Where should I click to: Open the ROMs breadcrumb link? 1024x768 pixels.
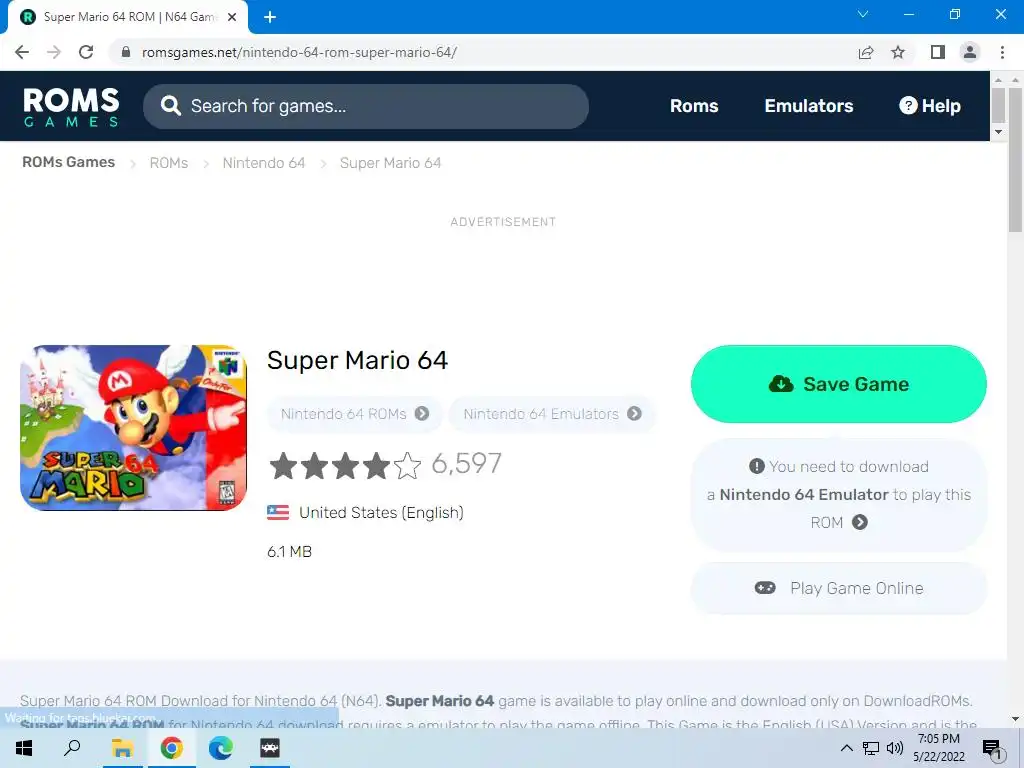click(x=168, y=163)
